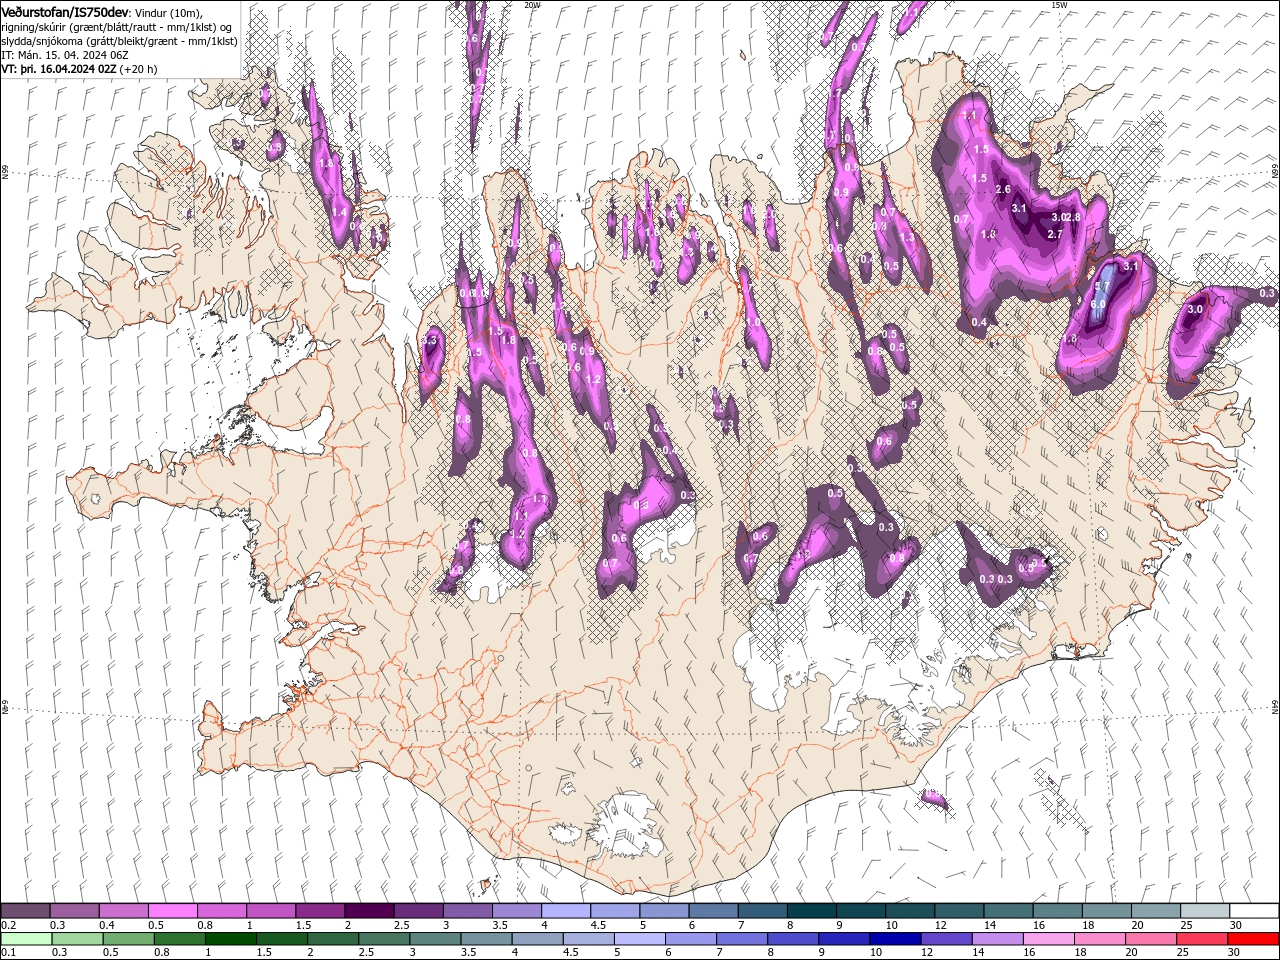The width and height of the screenshot is (1280, 960).
Task: Select bottom legend swatch between 1 and 1.5
Action: point(231,939)
